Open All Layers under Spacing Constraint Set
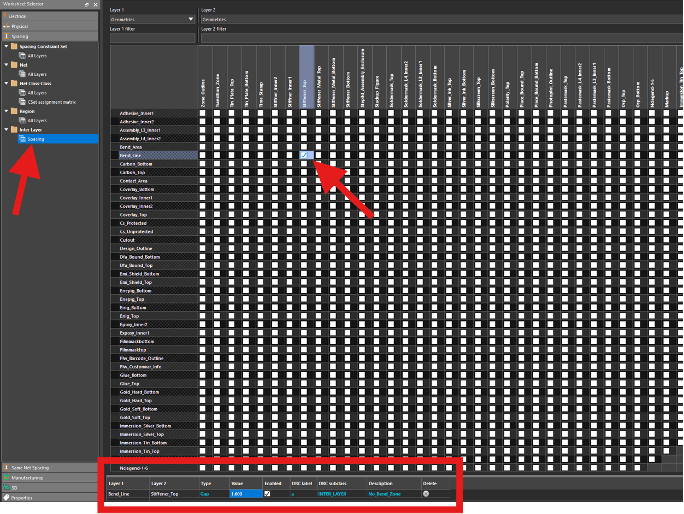 pos(37,56)
